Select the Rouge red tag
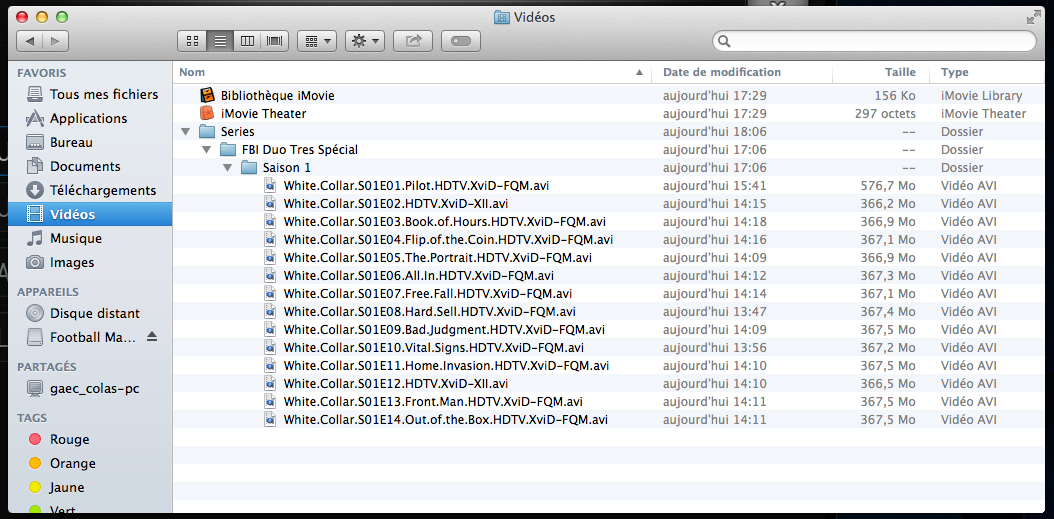Viewport: 1054px width, 519px height. 69,439
